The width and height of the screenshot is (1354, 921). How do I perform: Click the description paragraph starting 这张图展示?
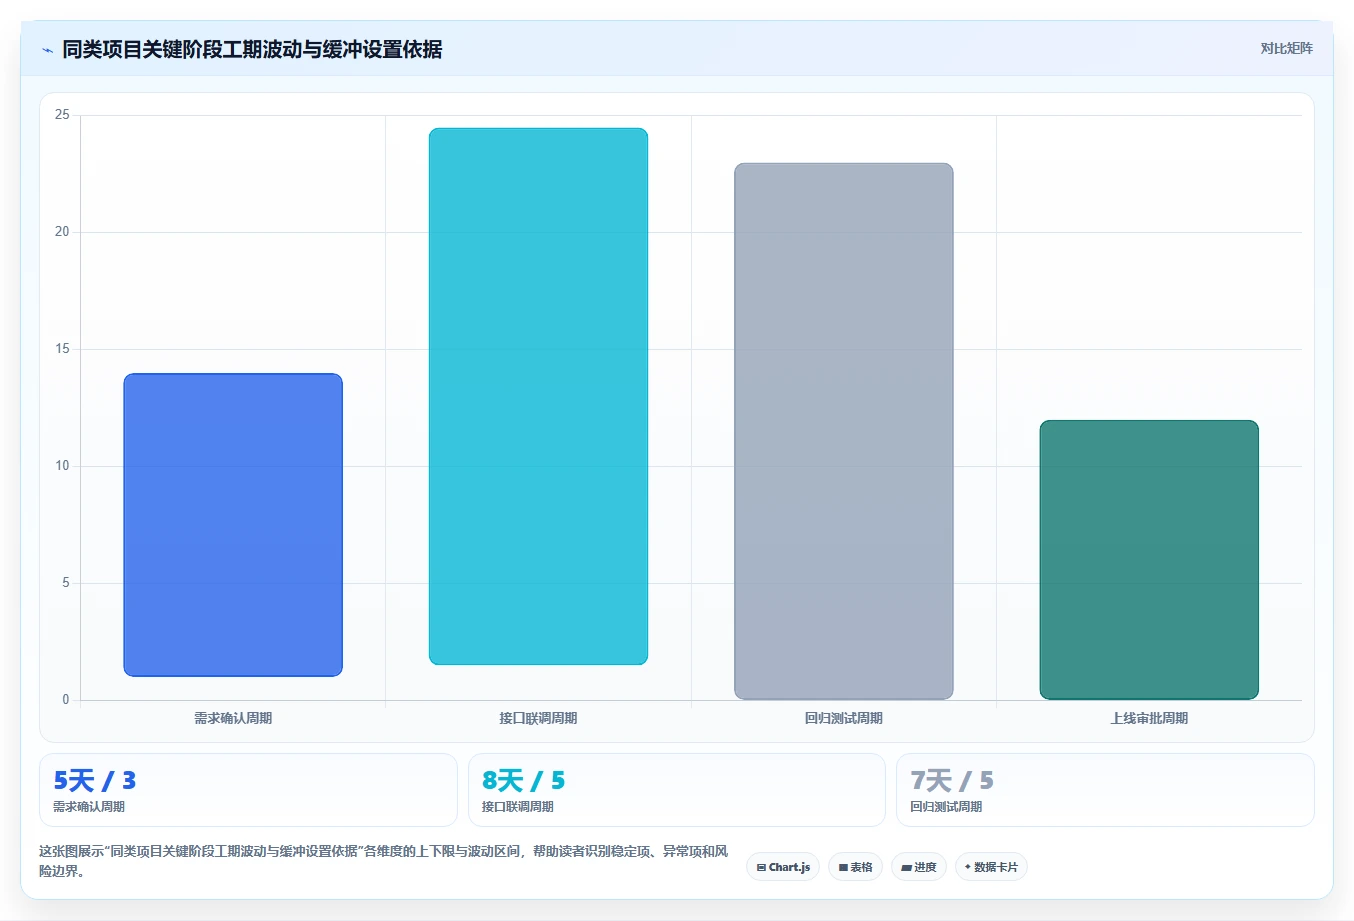pos(384,861)
